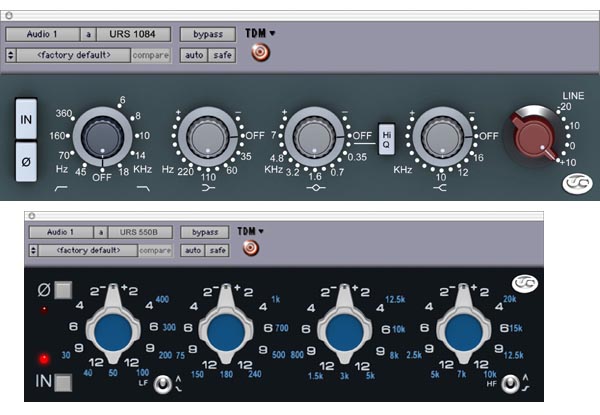600x415 pixels.
Task: Click the IN button on URS 1084
Action: 26,119
